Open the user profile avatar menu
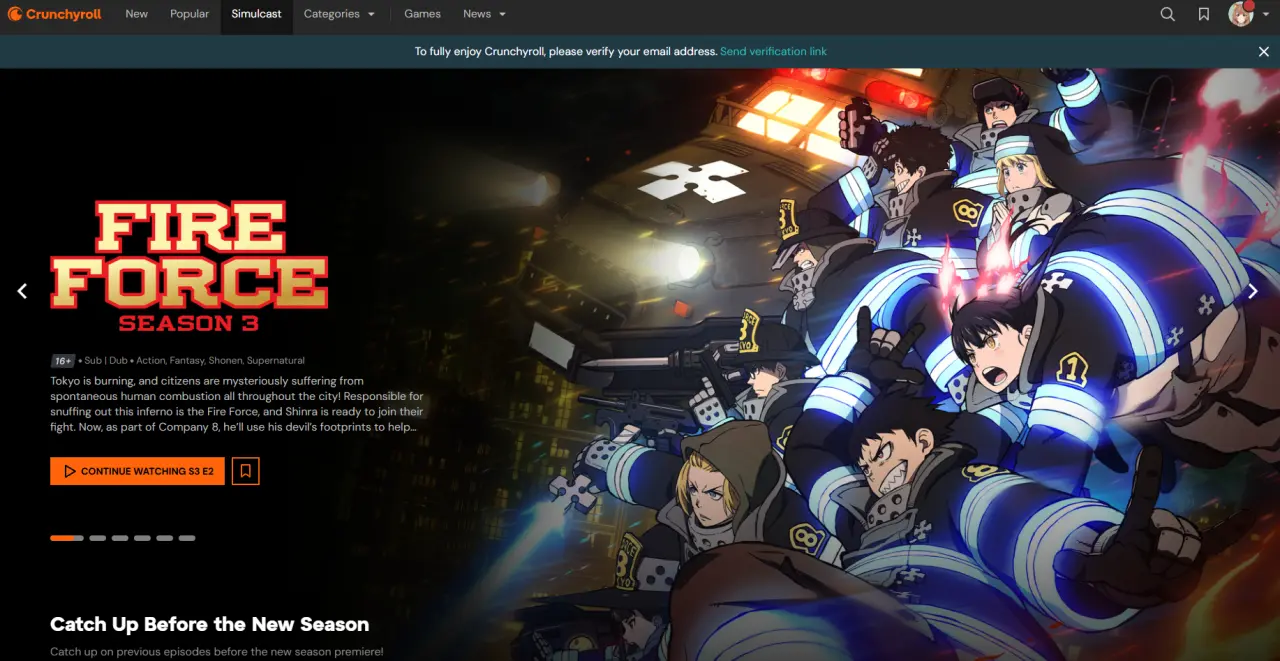This screenshot has height=661, width=1280. 1247,14
